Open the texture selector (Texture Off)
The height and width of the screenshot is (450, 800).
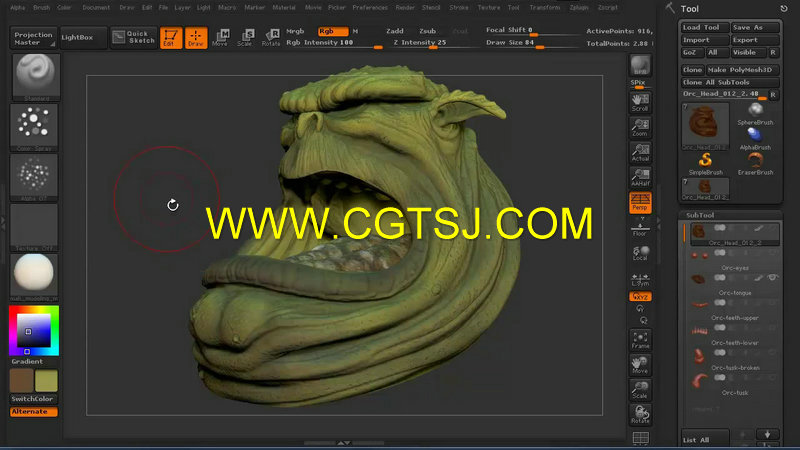34,228
